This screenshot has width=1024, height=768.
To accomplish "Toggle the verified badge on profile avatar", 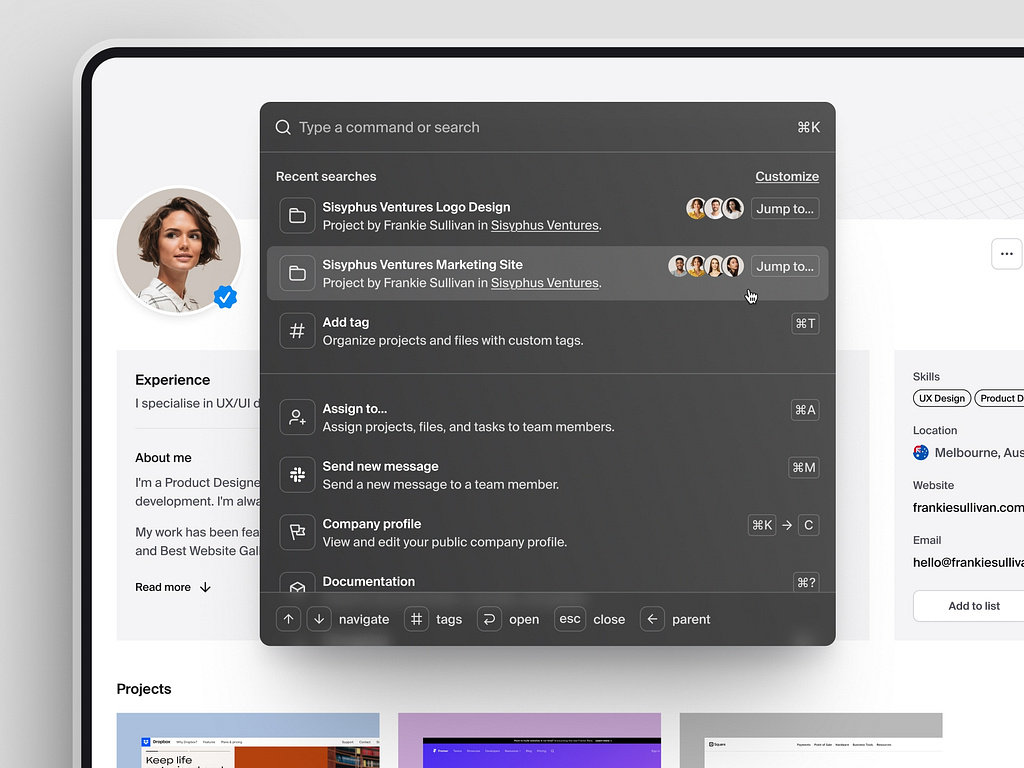I will [x=226, y=296].
